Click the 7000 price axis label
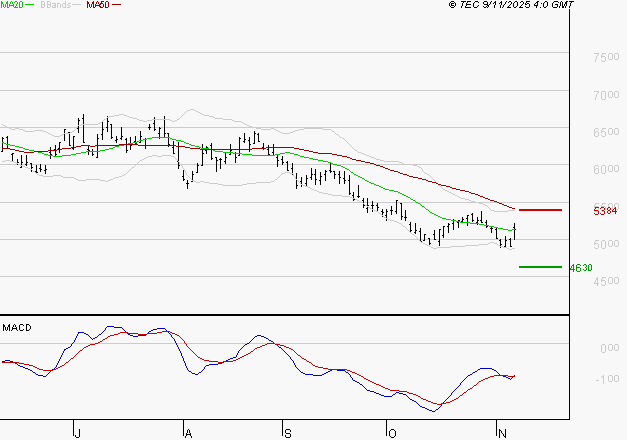 (606, 95)
